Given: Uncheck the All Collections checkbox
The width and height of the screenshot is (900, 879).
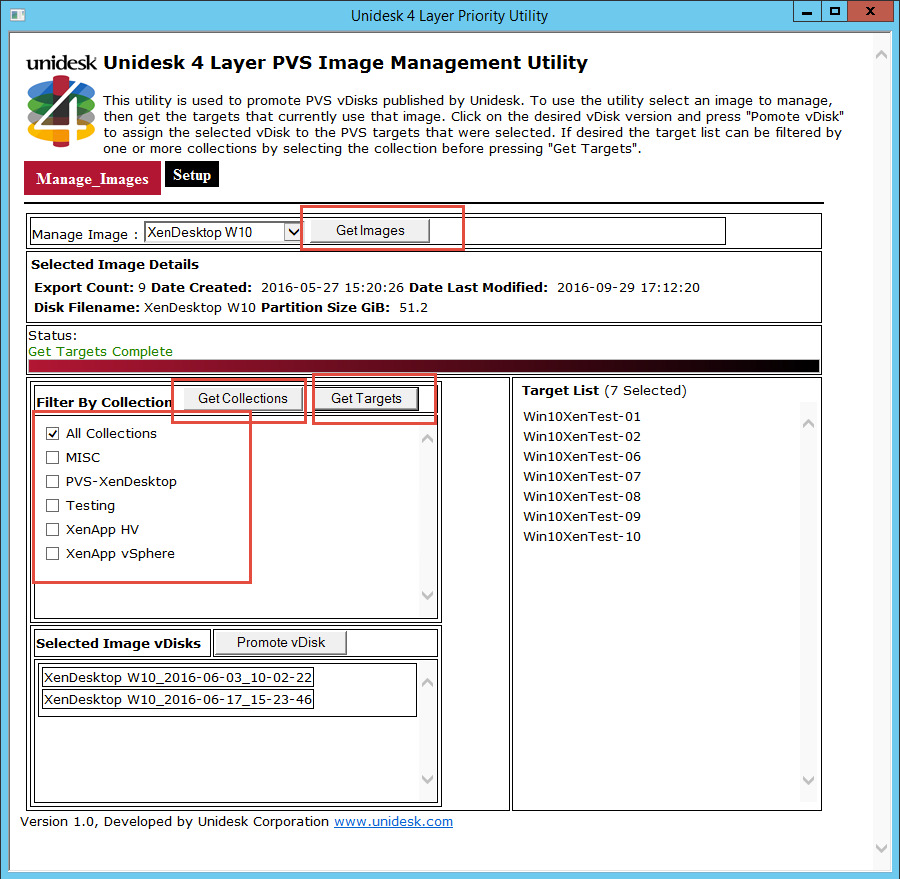Looking at the screenshot, I should [52, 433].
